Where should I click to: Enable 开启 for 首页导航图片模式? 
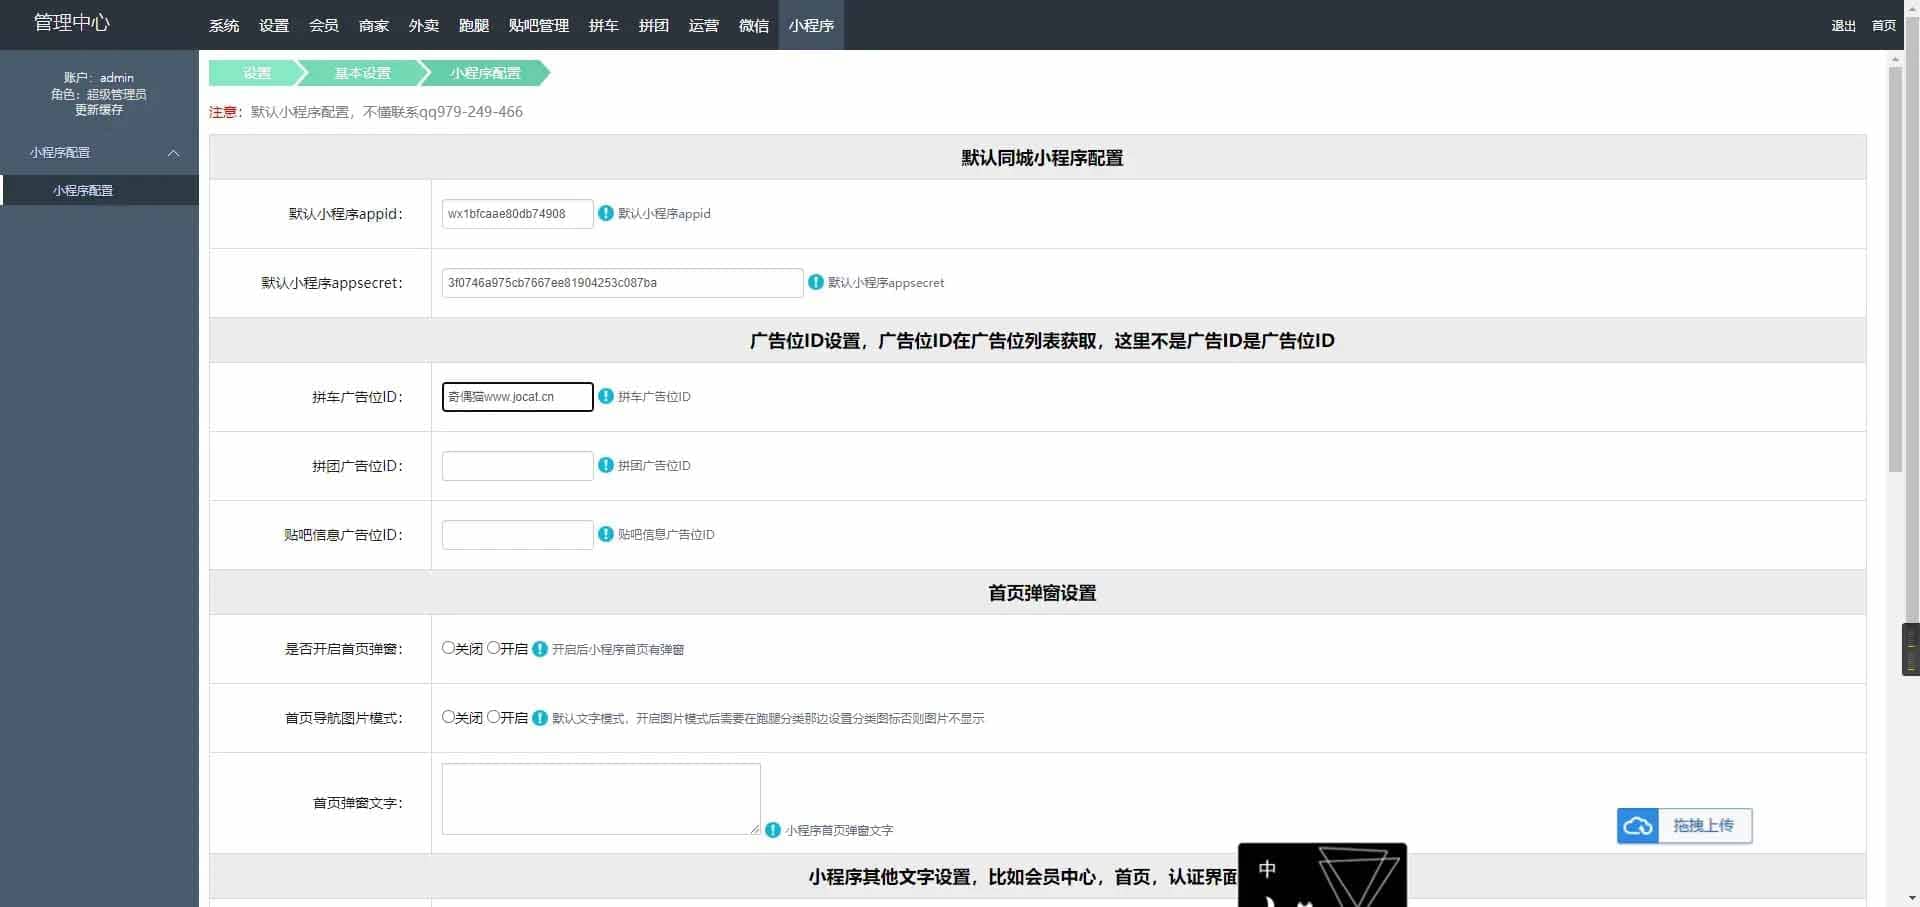[494, 717]
